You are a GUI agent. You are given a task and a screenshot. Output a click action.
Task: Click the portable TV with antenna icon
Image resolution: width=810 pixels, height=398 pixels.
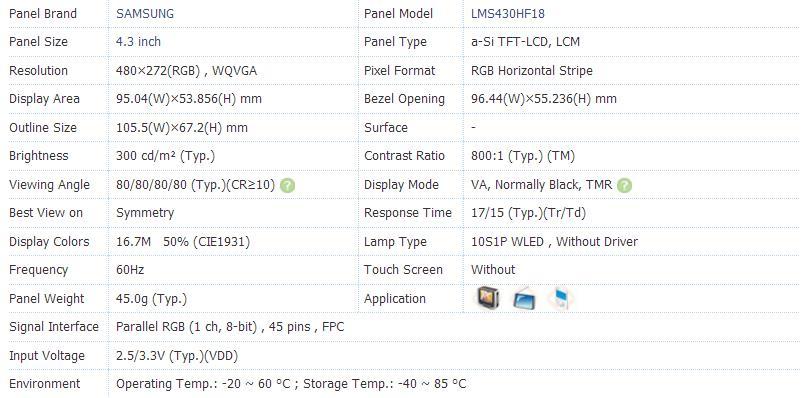tap(524, 298)
